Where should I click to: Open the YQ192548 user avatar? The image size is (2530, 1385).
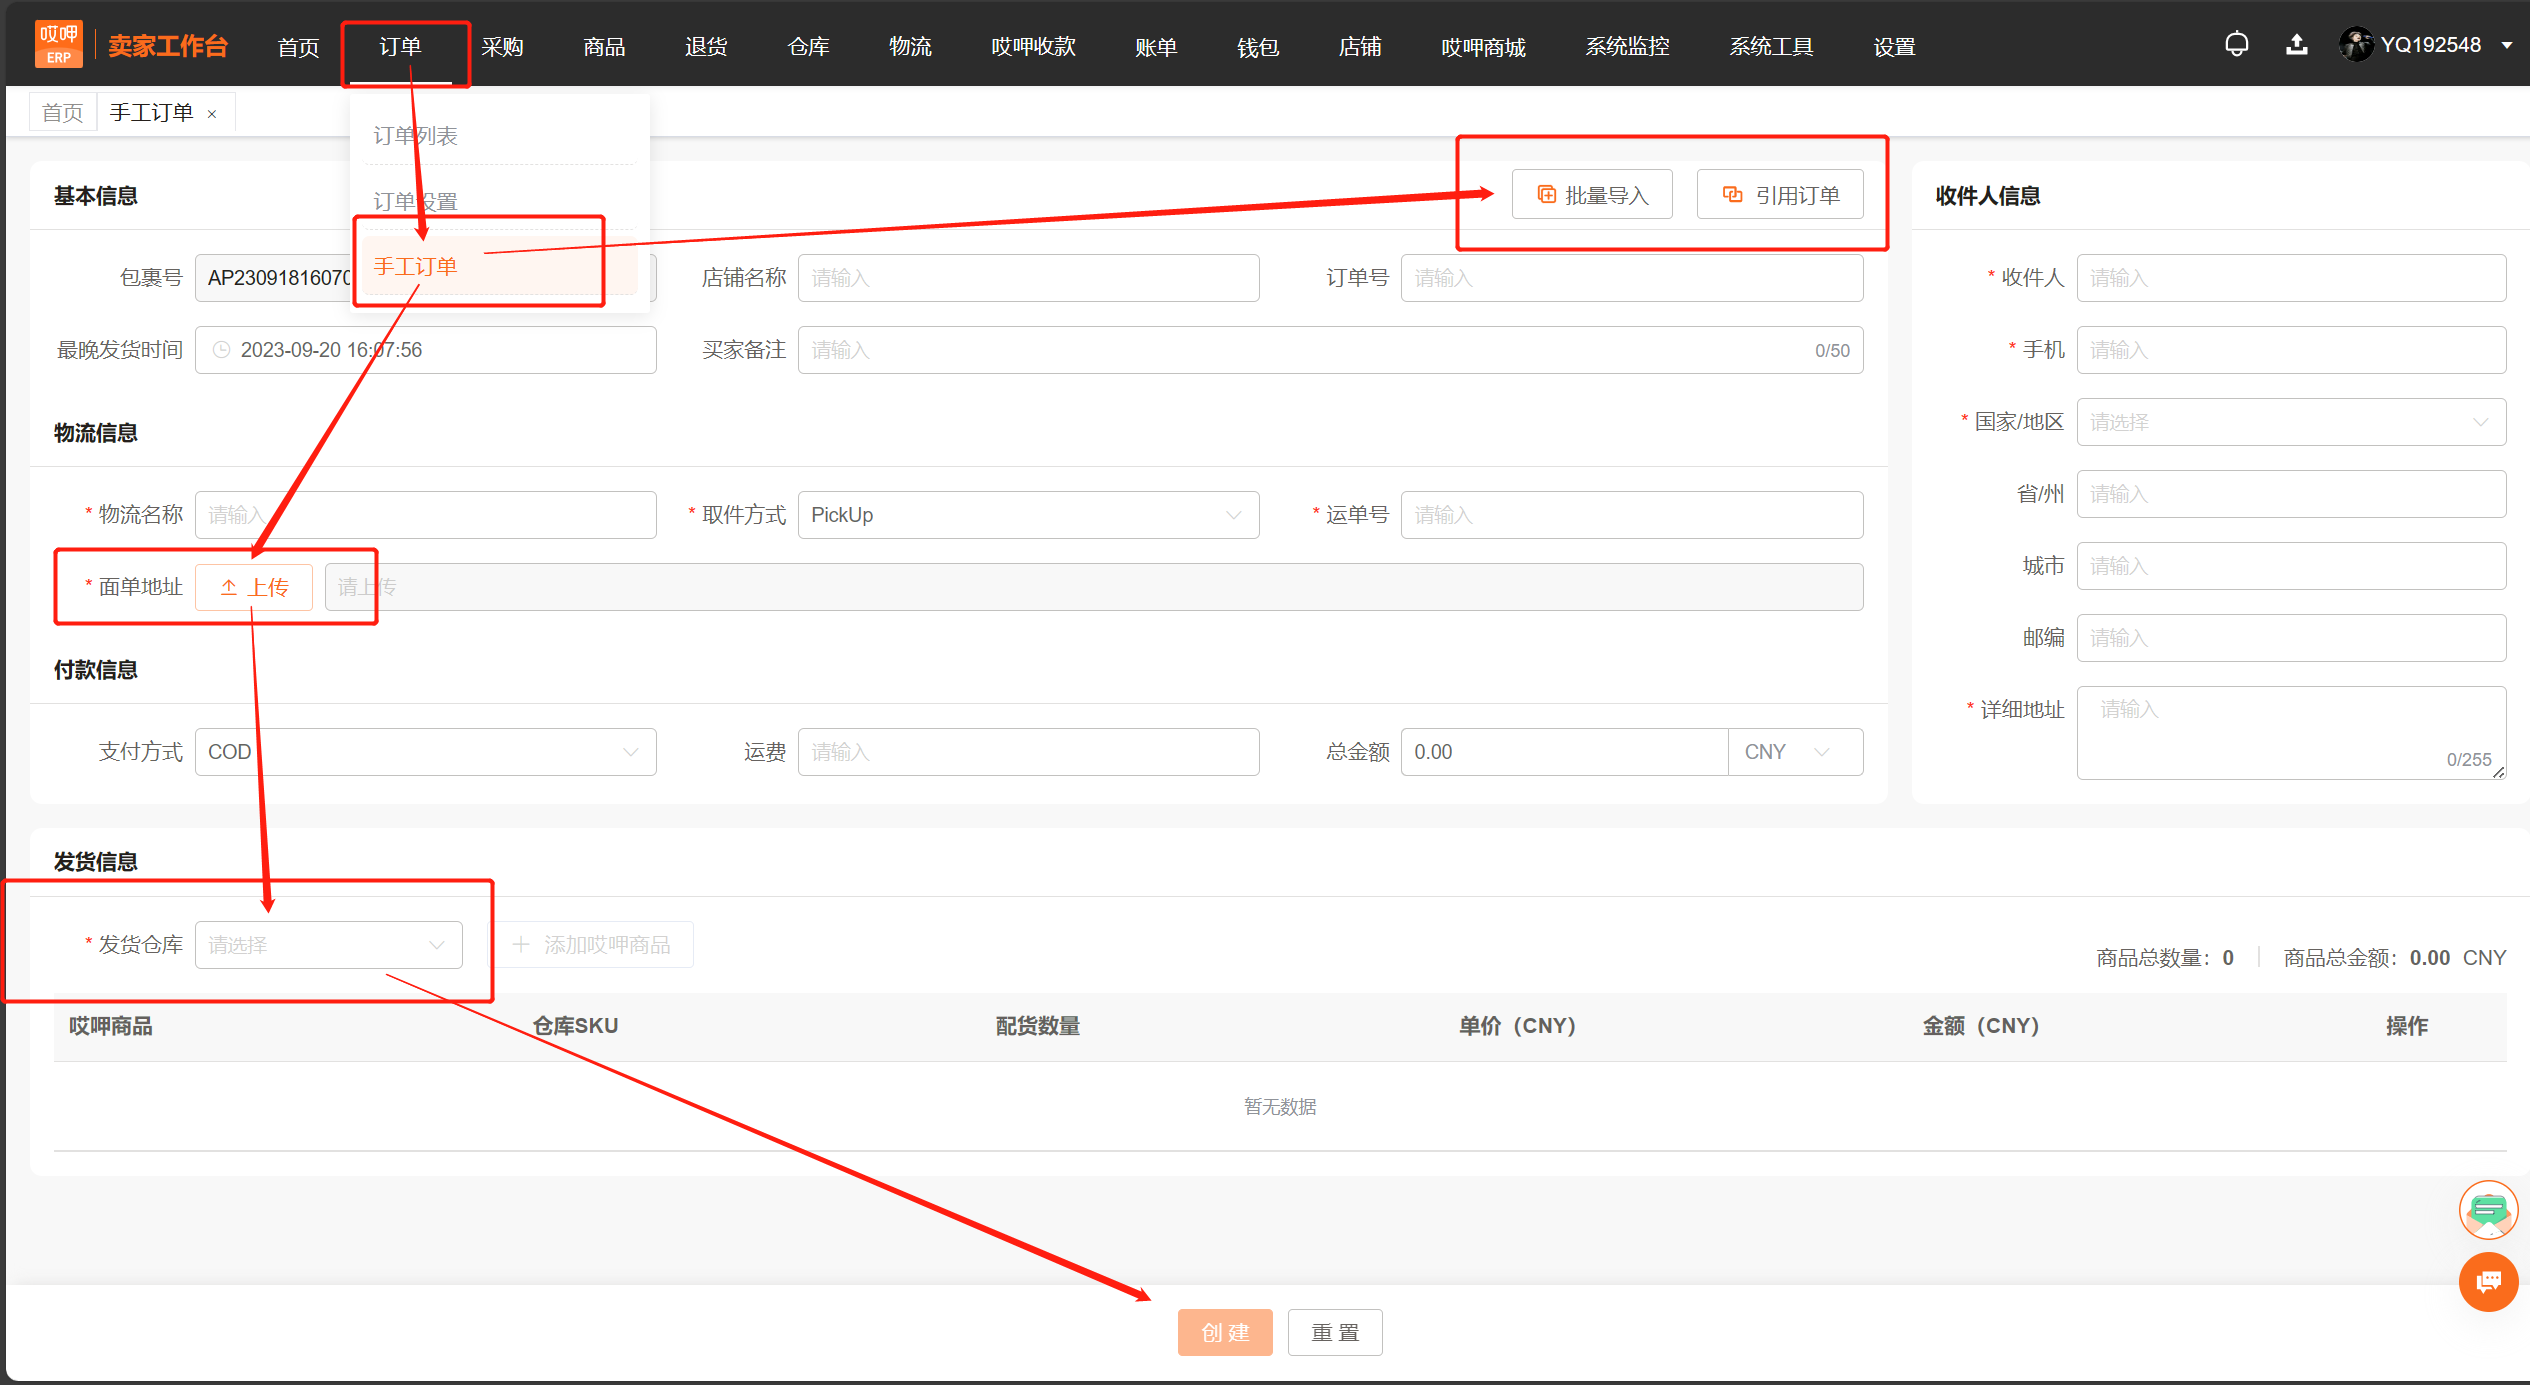tap(2356, 45)
